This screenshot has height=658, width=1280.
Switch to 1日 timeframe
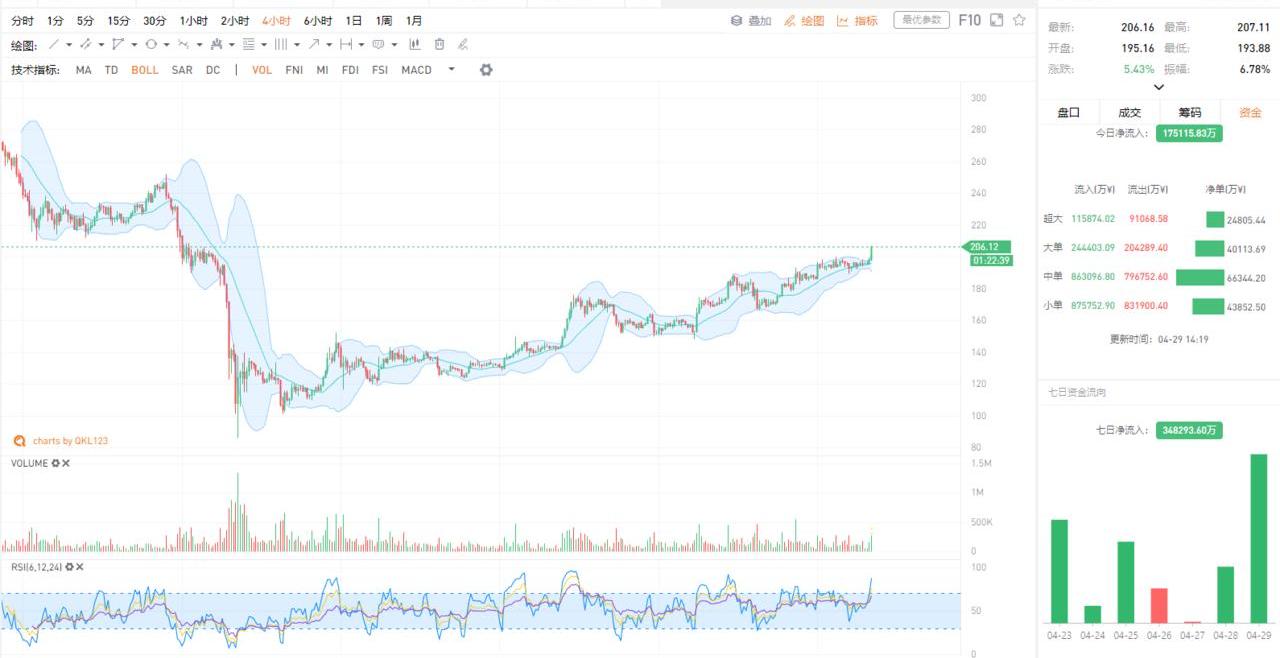[354, 20]
